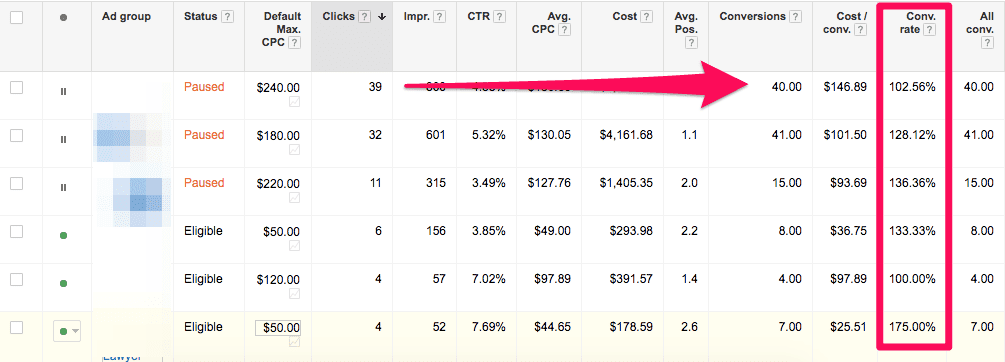
Task: Sort by the Ad group column header
Action: tap(126, 17)
